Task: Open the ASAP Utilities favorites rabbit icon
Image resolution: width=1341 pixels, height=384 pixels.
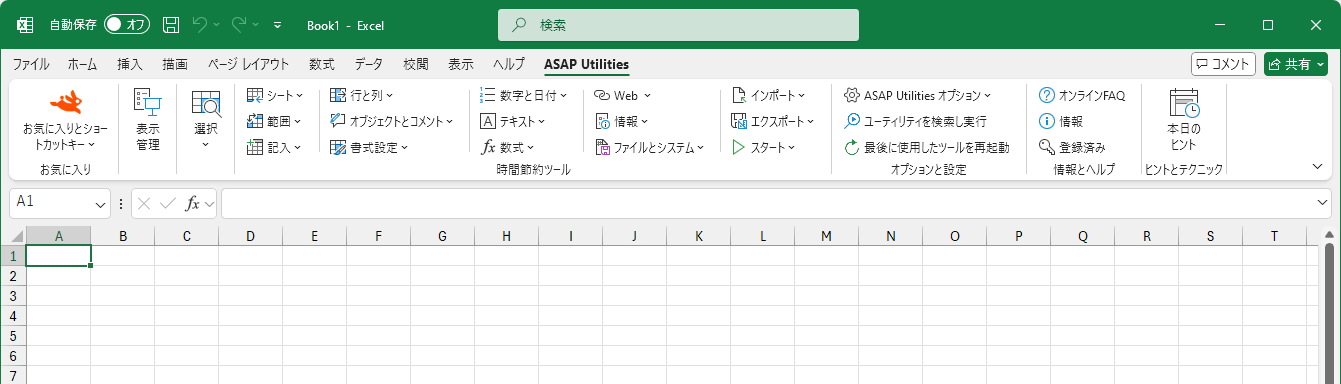Action: point(66,102)
